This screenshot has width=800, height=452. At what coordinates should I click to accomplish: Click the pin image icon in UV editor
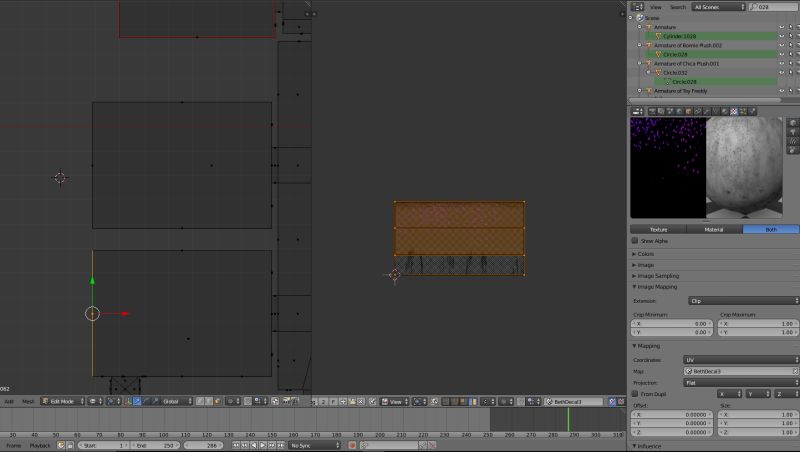(x=372, y=401)
